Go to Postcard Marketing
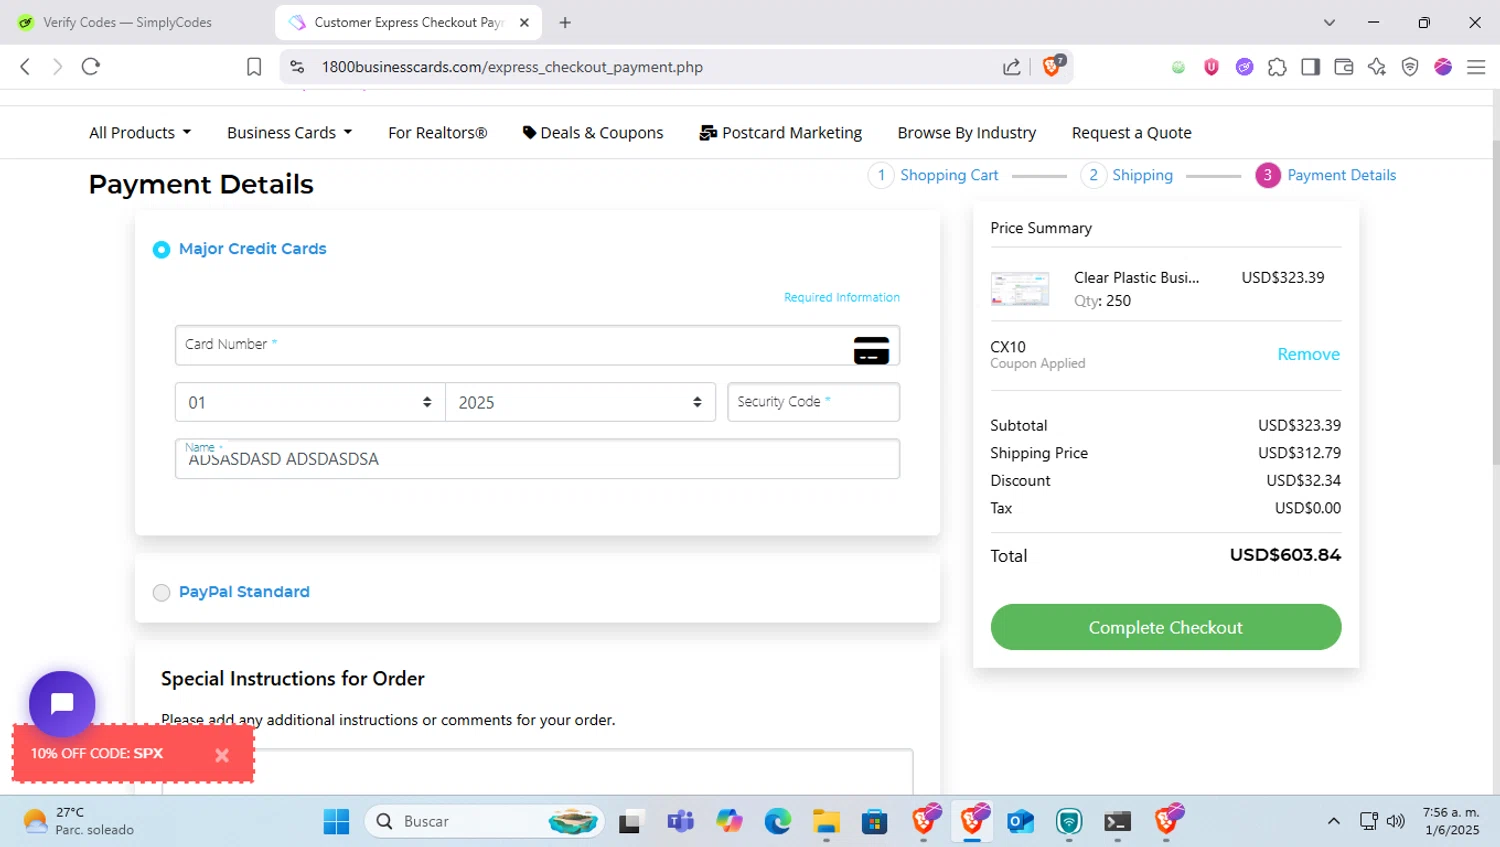The height and width of the screenshot is (847, 1500). [780, 133]
